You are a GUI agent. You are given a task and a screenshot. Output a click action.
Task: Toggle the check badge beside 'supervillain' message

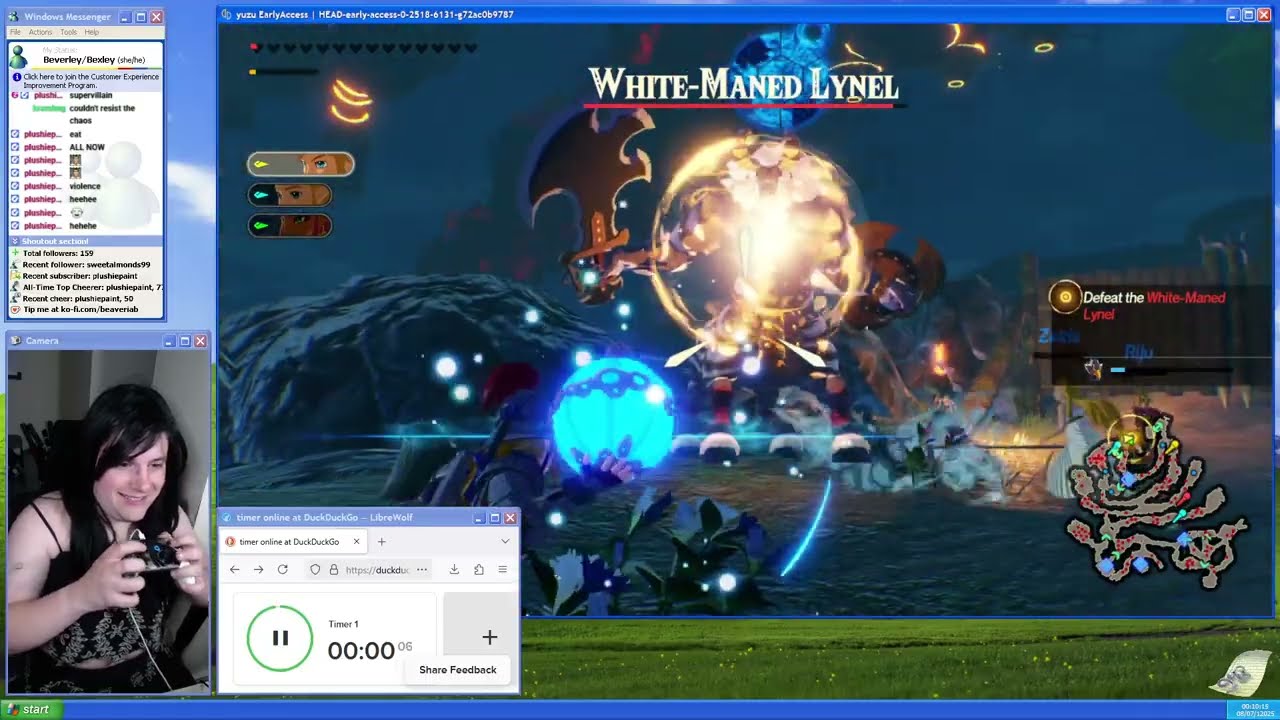(25, 95)
